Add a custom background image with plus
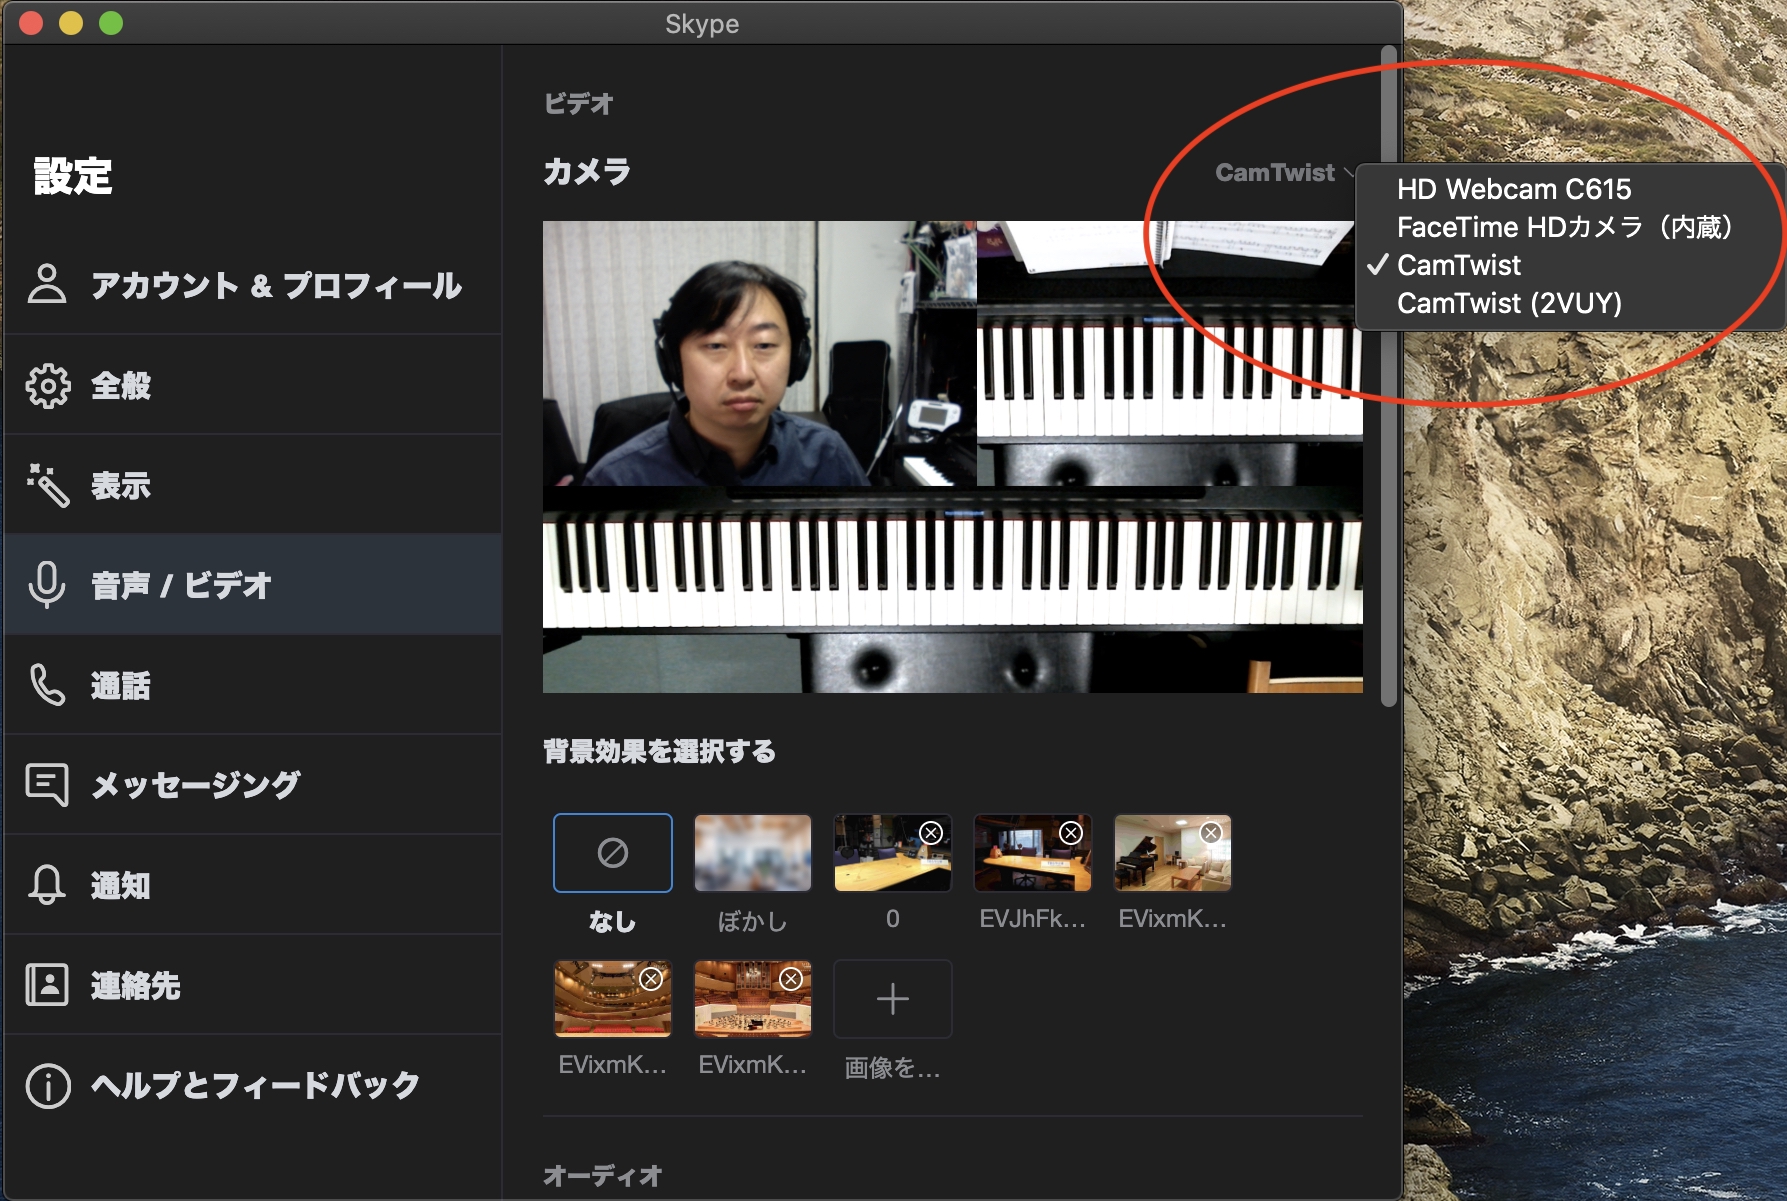 click(892, 999)
